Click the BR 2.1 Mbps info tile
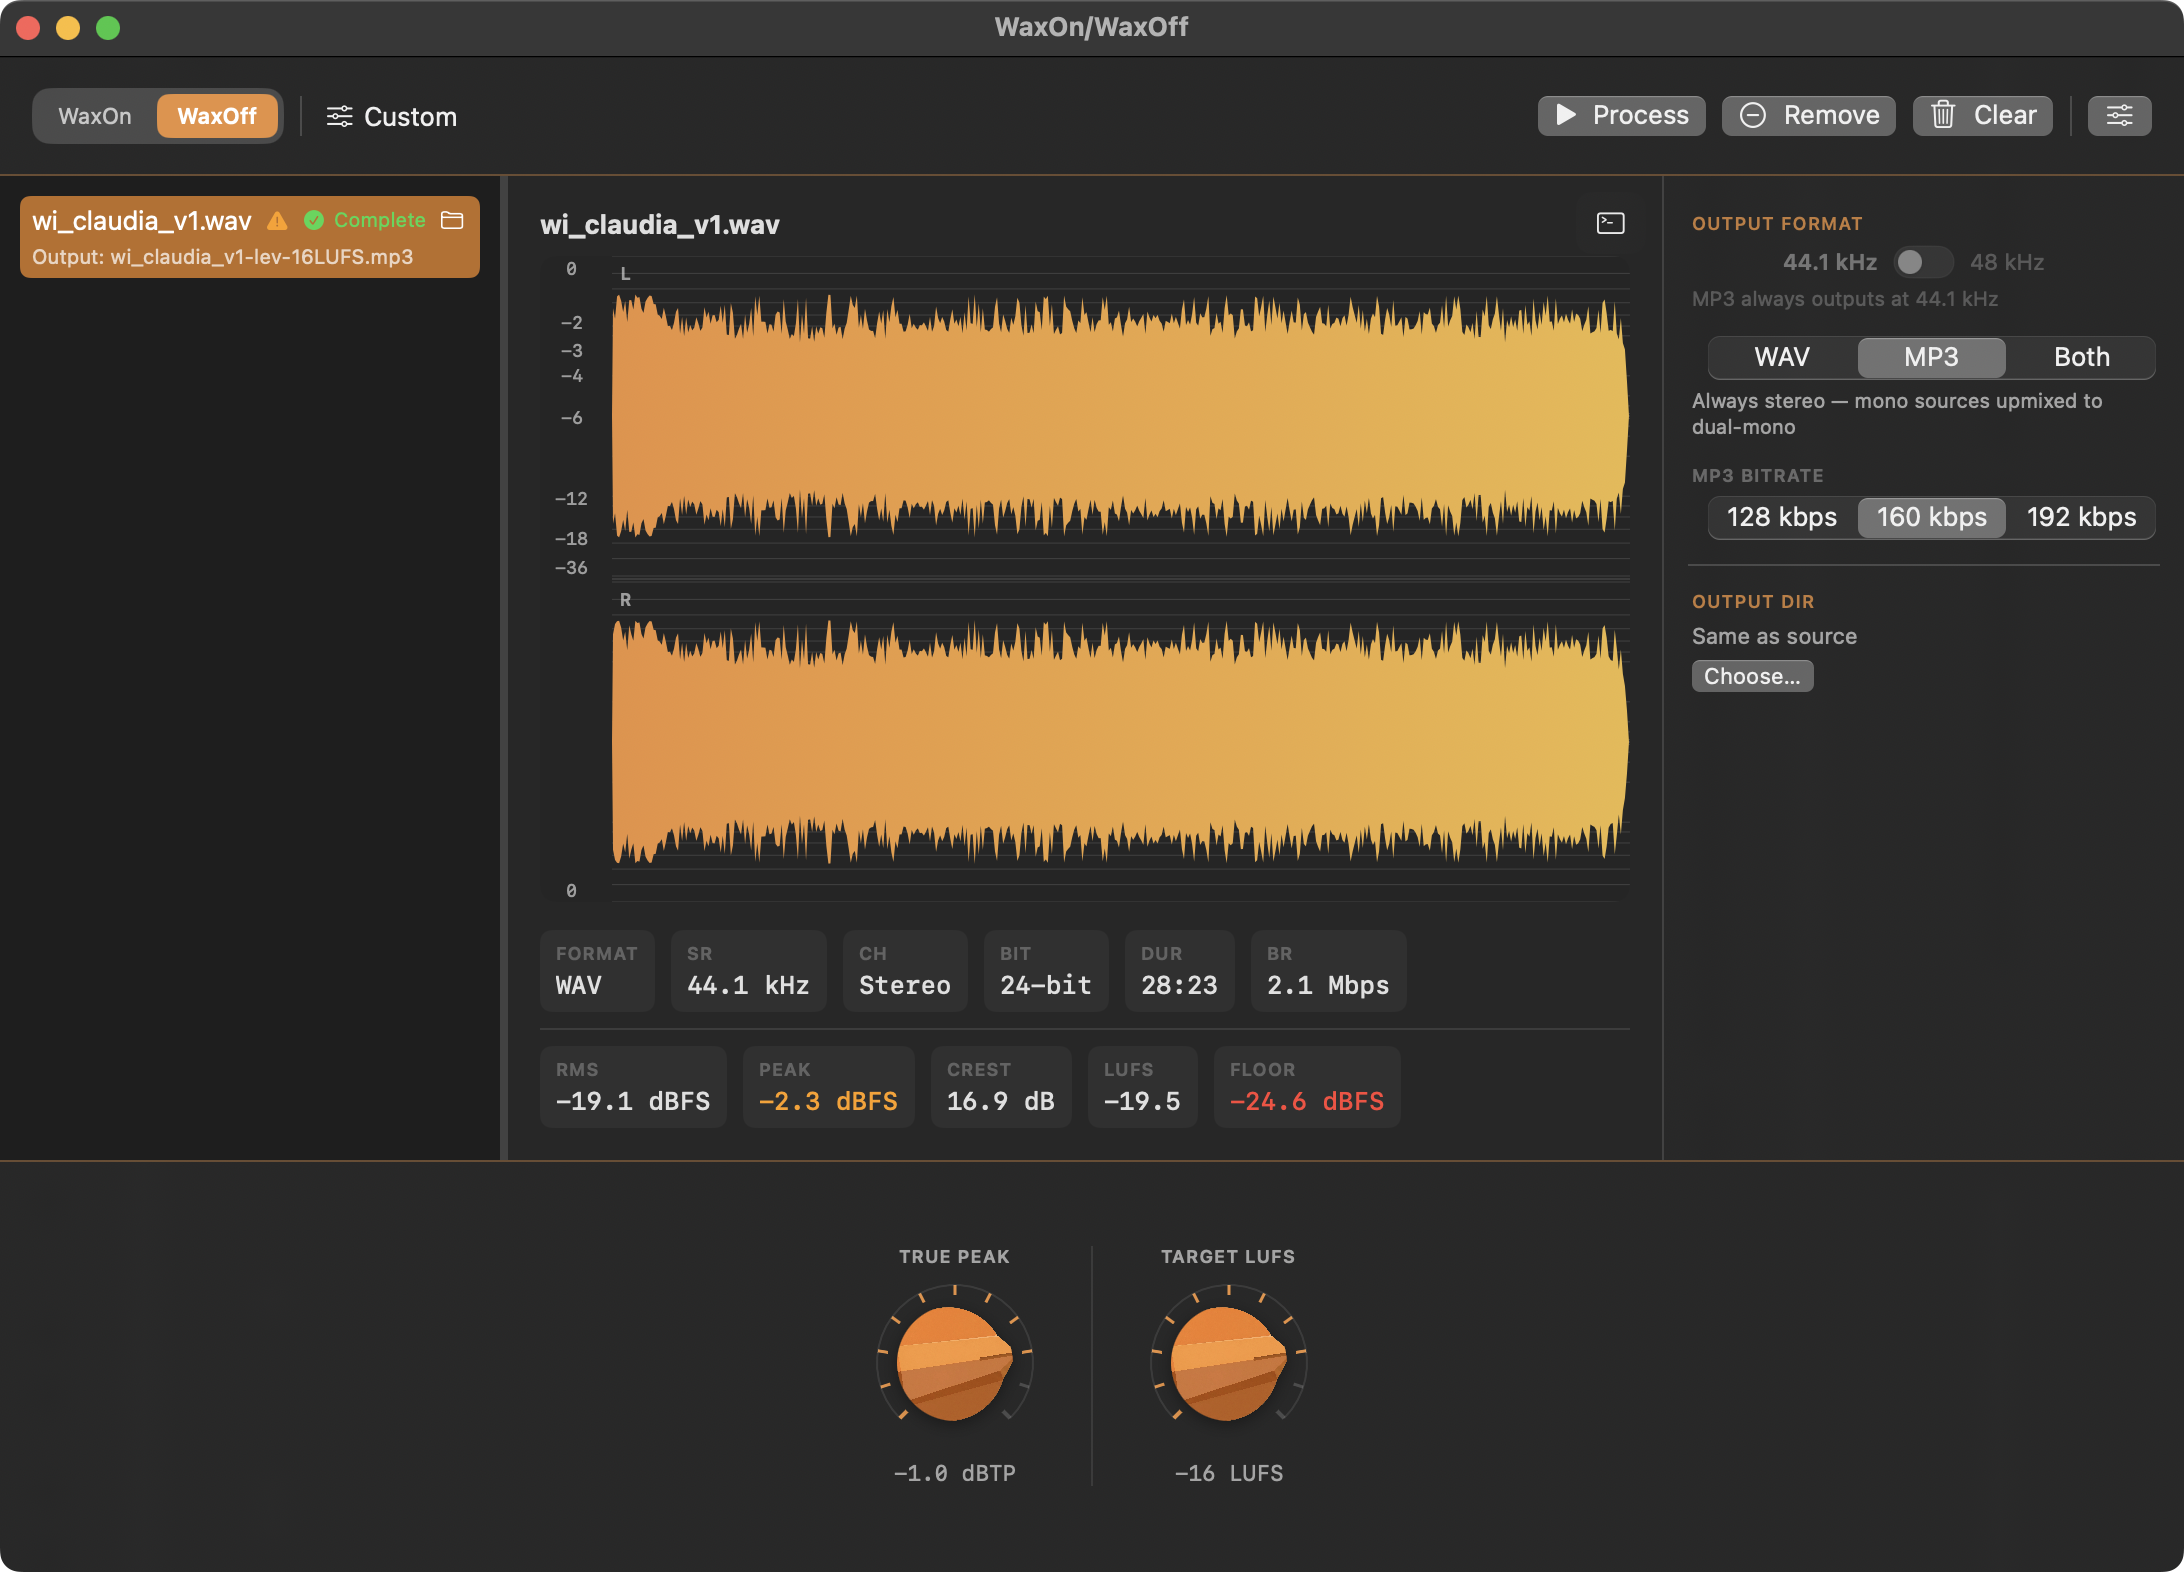The height and width of the screenshot is (1572, 2184). point(1328,970)
